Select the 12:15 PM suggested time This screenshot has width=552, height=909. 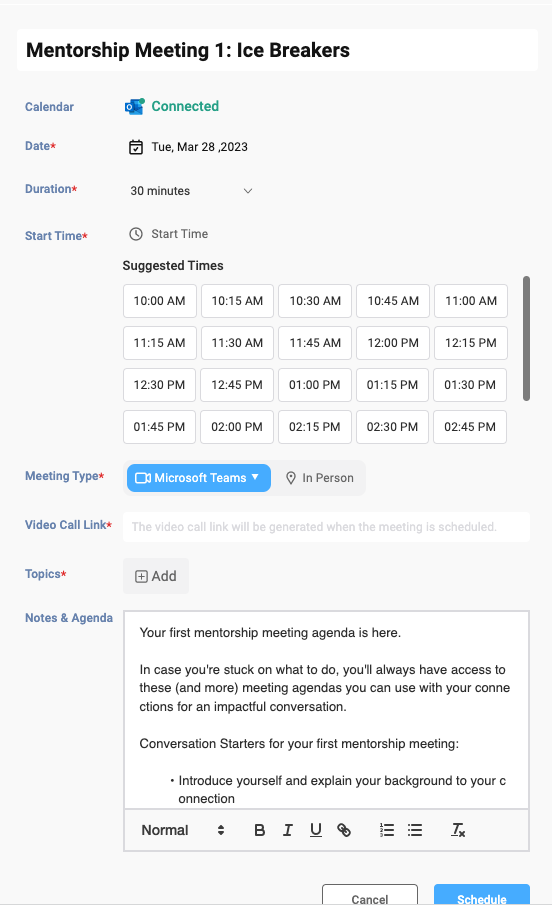pos(471,343)
